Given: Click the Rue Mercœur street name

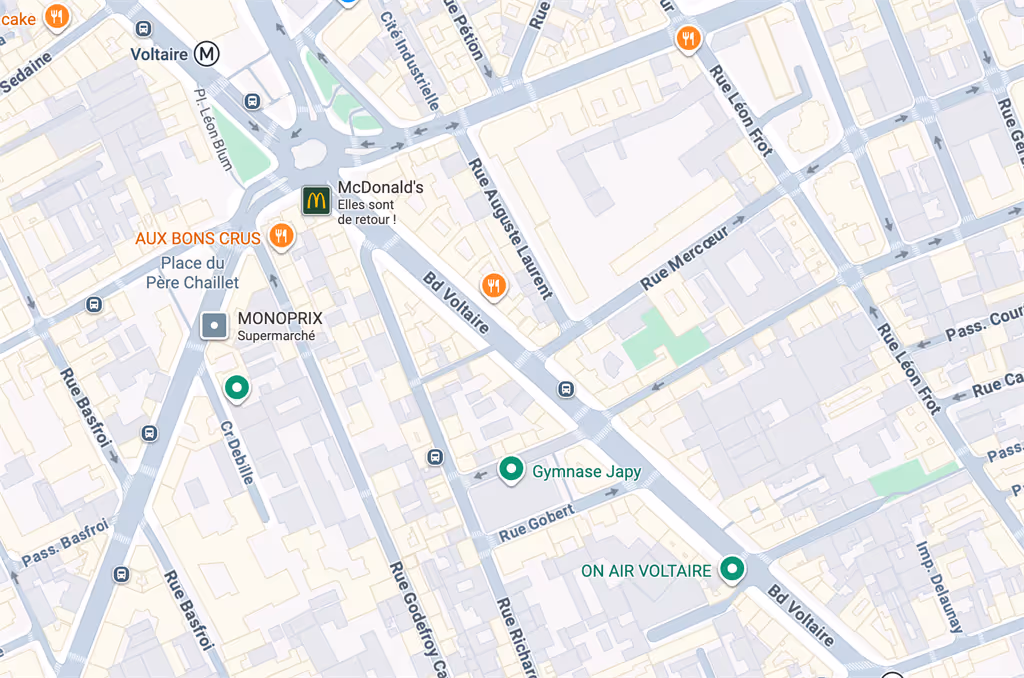Looking at the screenshot, I should pyautogui.click(x=684, y=258).
